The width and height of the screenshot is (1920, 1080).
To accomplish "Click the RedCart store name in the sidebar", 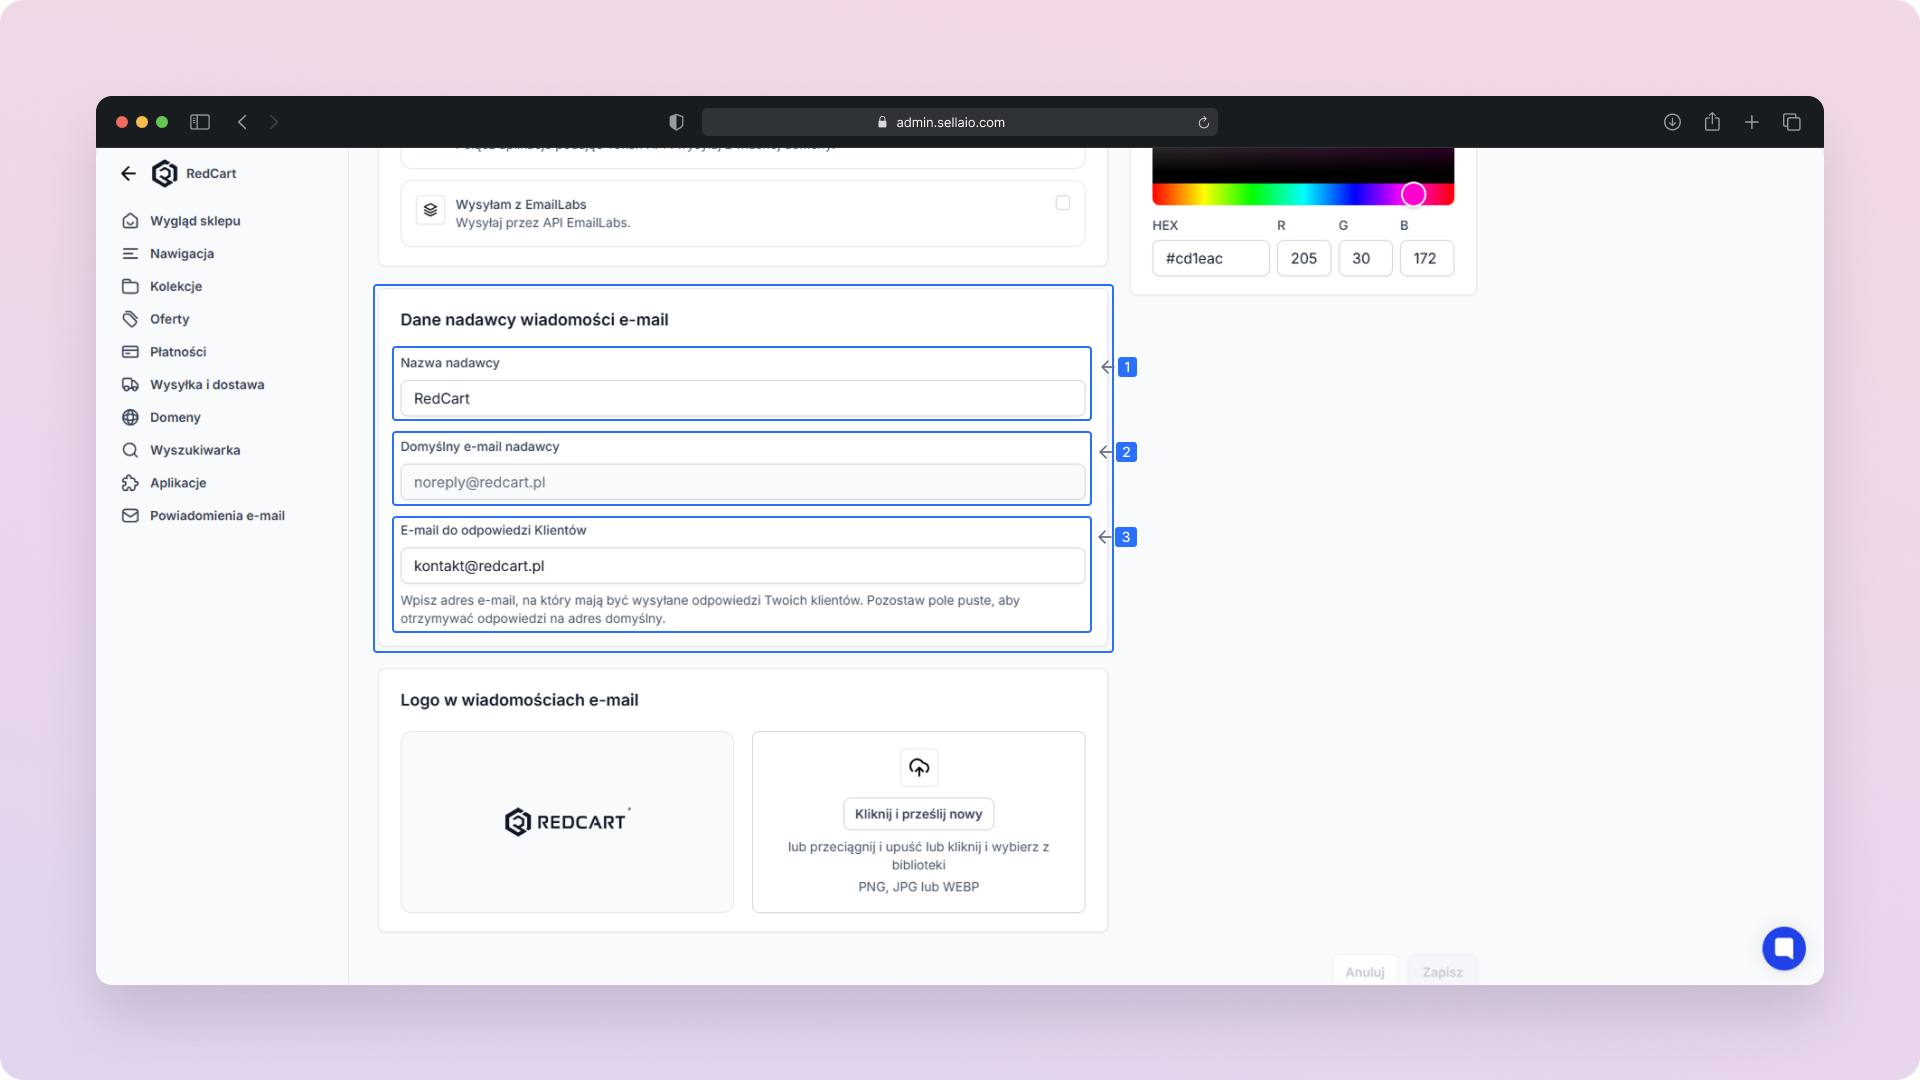I will (x=211, y=173).
